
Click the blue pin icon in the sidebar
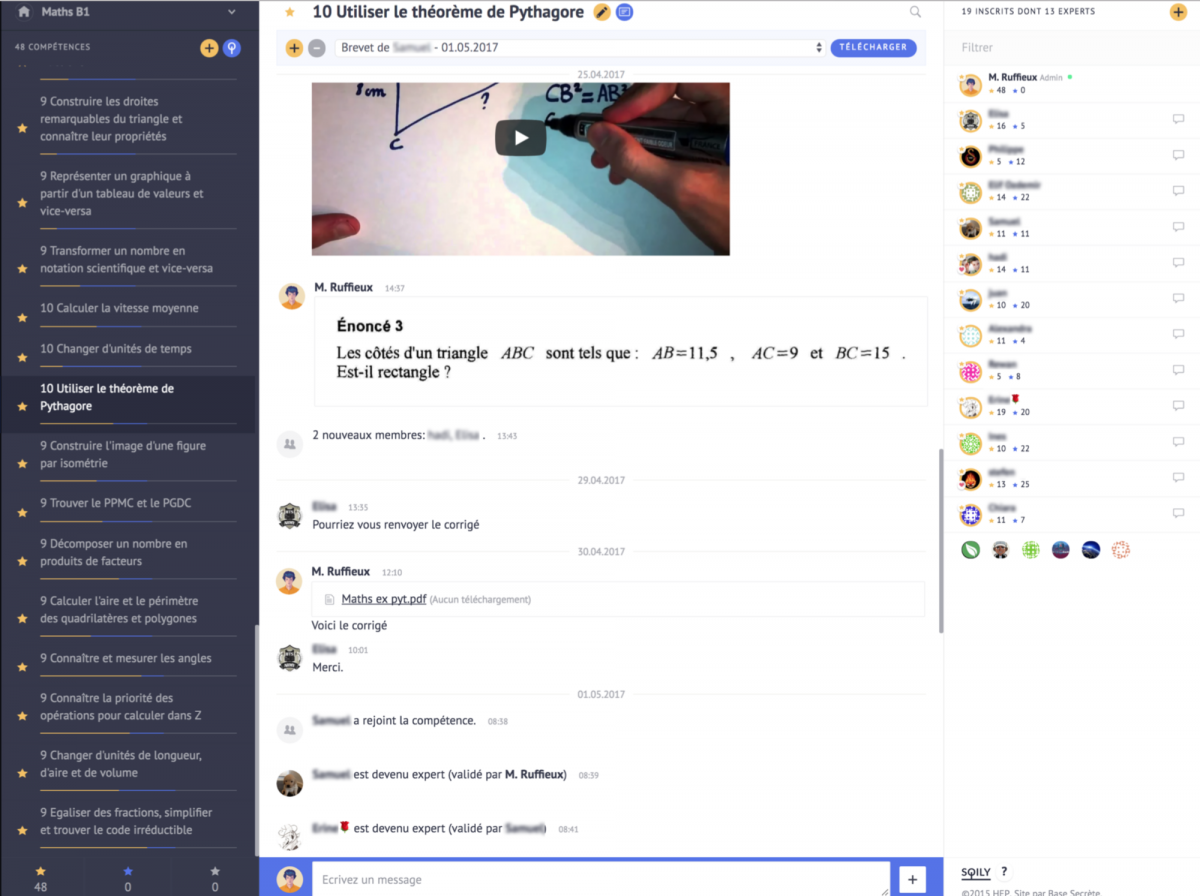(x=231, y=48)
